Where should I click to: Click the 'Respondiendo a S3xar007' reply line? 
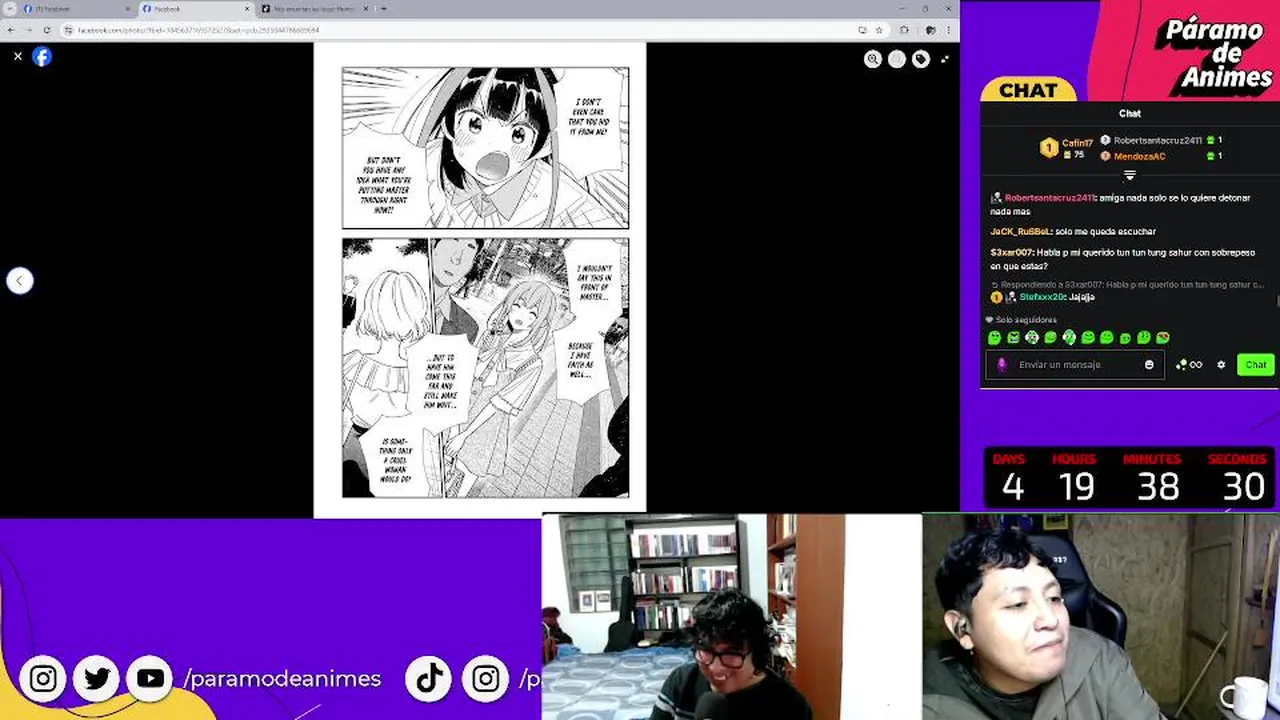(x=1127, y=285)
